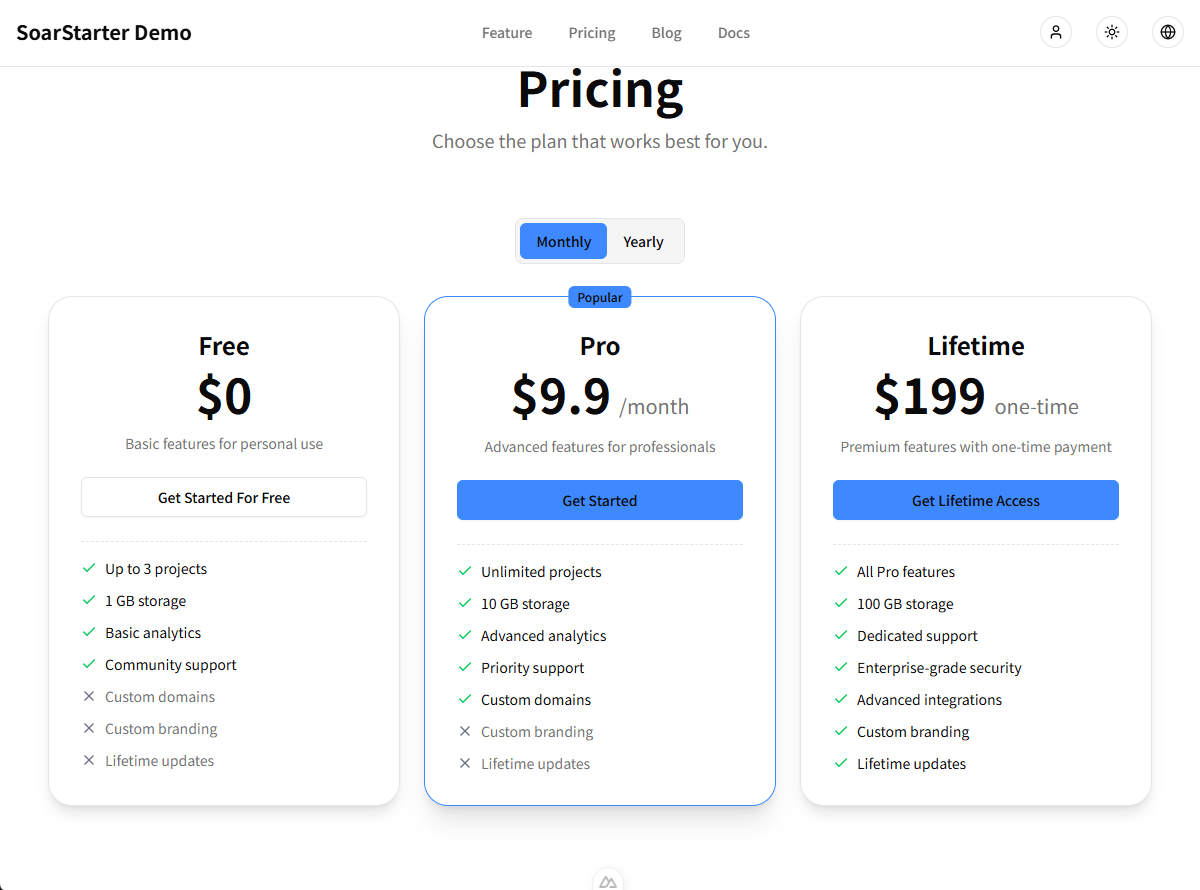Click the "SoarStarter Demo" logo text
Screen dimensions: 1200x890
[104, 32]
